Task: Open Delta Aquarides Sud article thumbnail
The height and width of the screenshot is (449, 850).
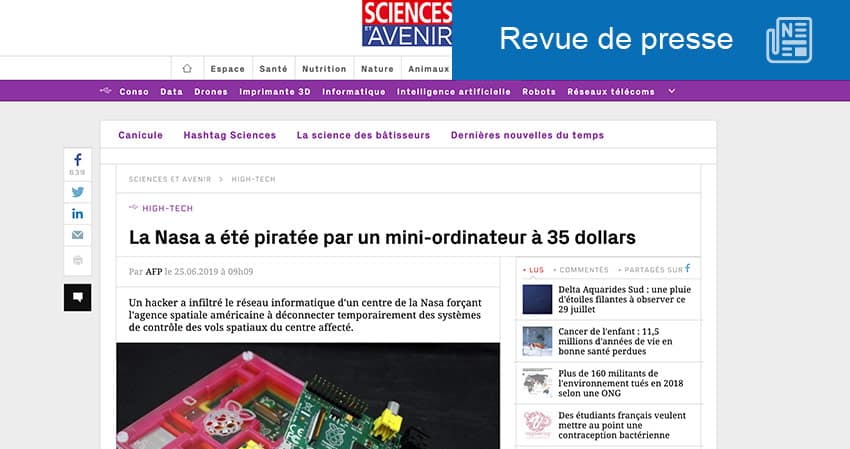Action: tap(537, 299)
